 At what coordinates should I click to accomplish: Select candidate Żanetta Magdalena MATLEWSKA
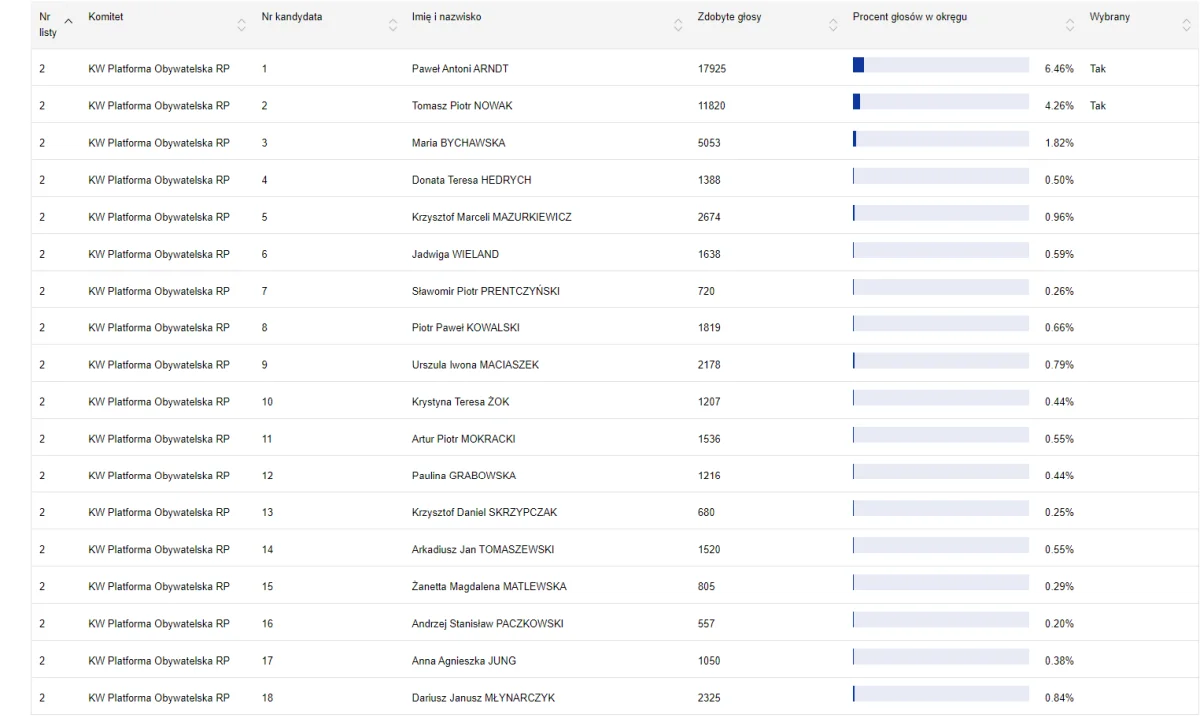click(489, 587)
